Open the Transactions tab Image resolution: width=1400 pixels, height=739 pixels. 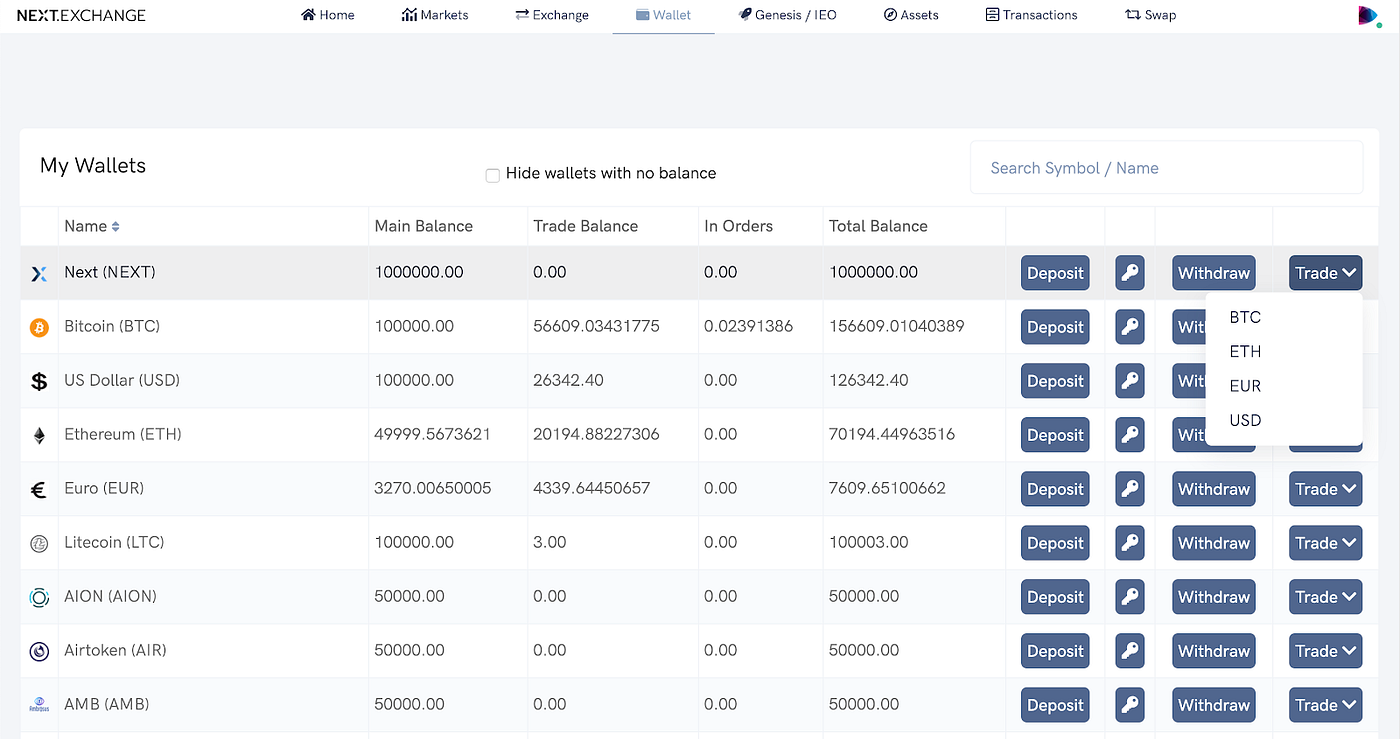[x=1031, y=15]
